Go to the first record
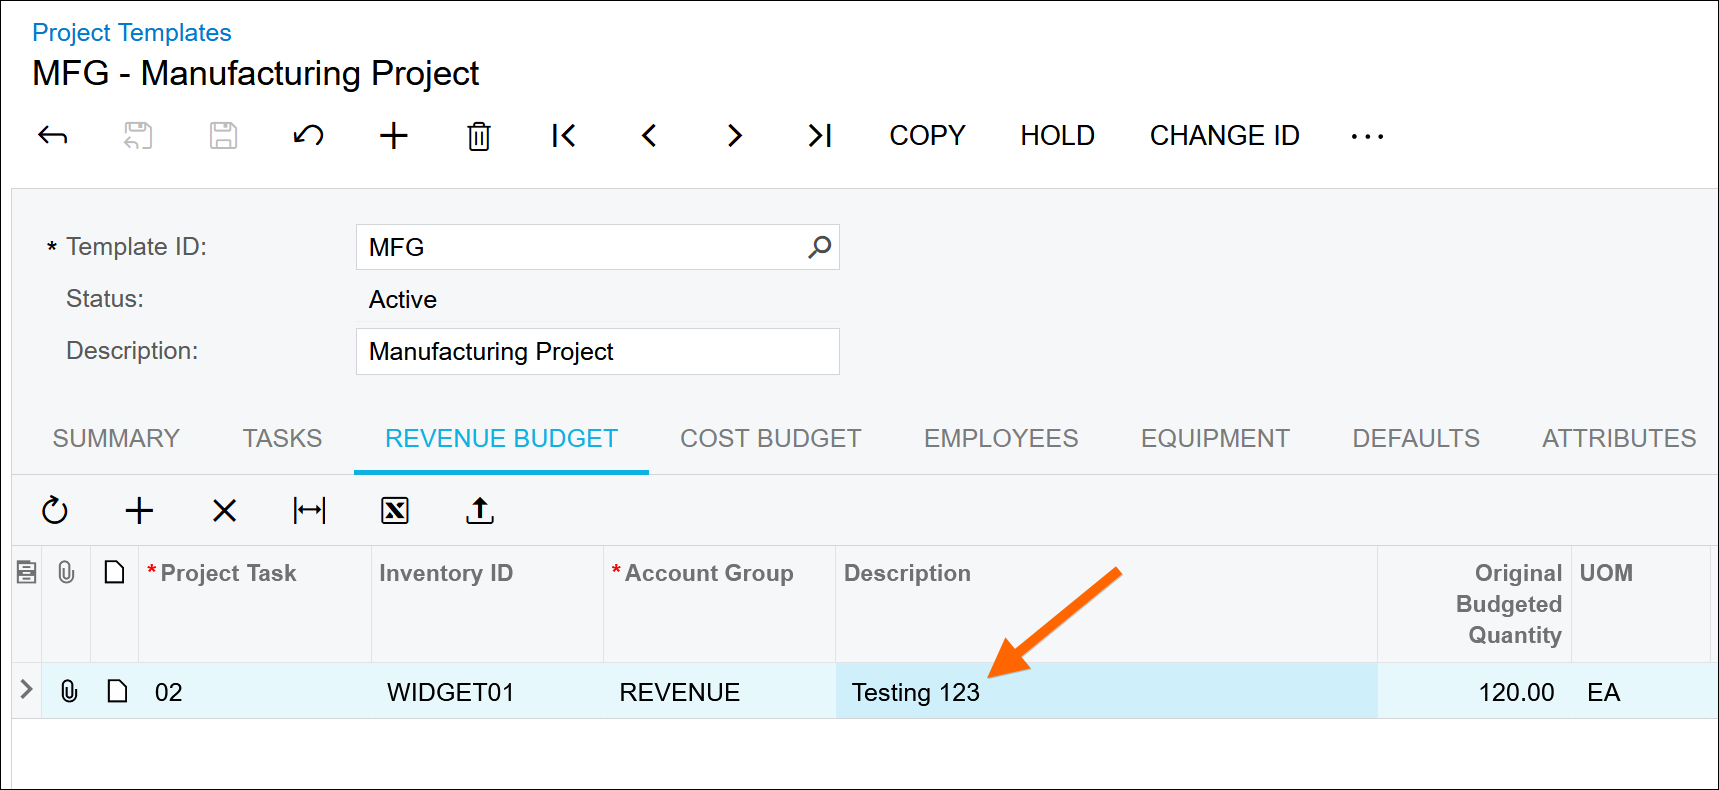This screenshot has width=1719, height=790. 564,136
